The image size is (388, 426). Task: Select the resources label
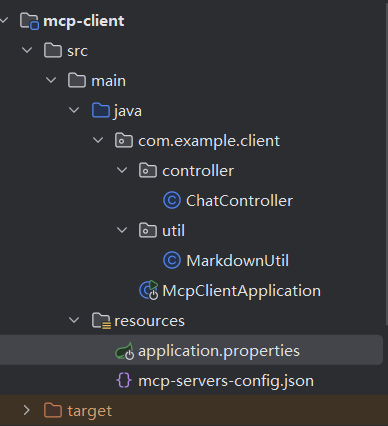pos(149,321)
